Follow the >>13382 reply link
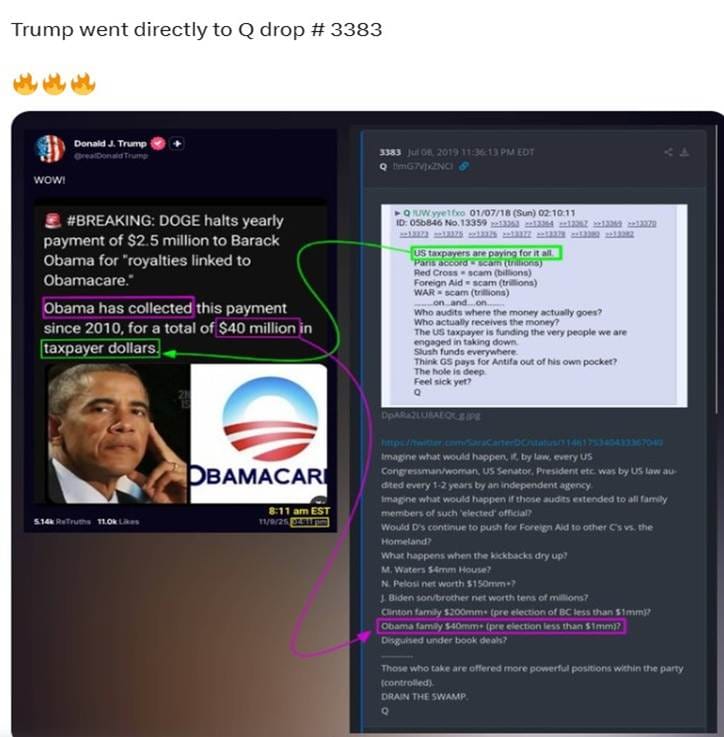Viewport: 724px width, 737px height. point(620,234)
